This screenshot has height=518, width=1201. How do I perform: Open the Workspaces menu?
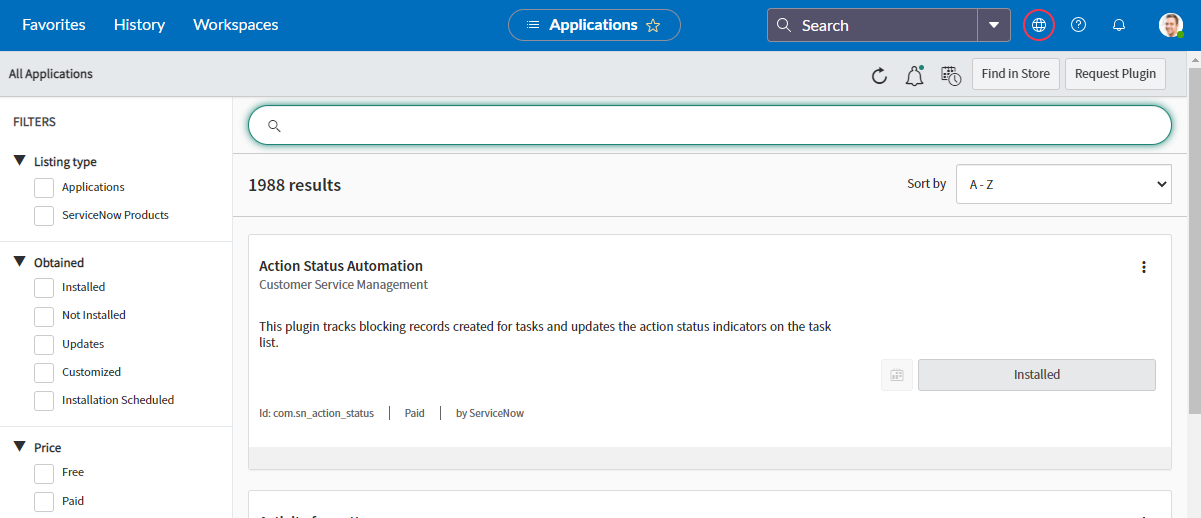pos(236,25)
